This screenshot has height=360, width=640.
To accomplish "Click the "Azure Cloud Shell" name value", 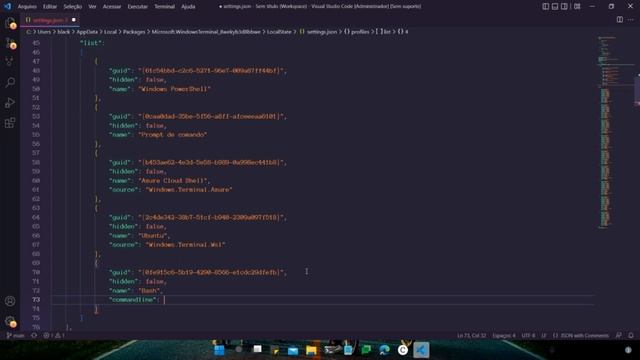I will click(173, 180).
